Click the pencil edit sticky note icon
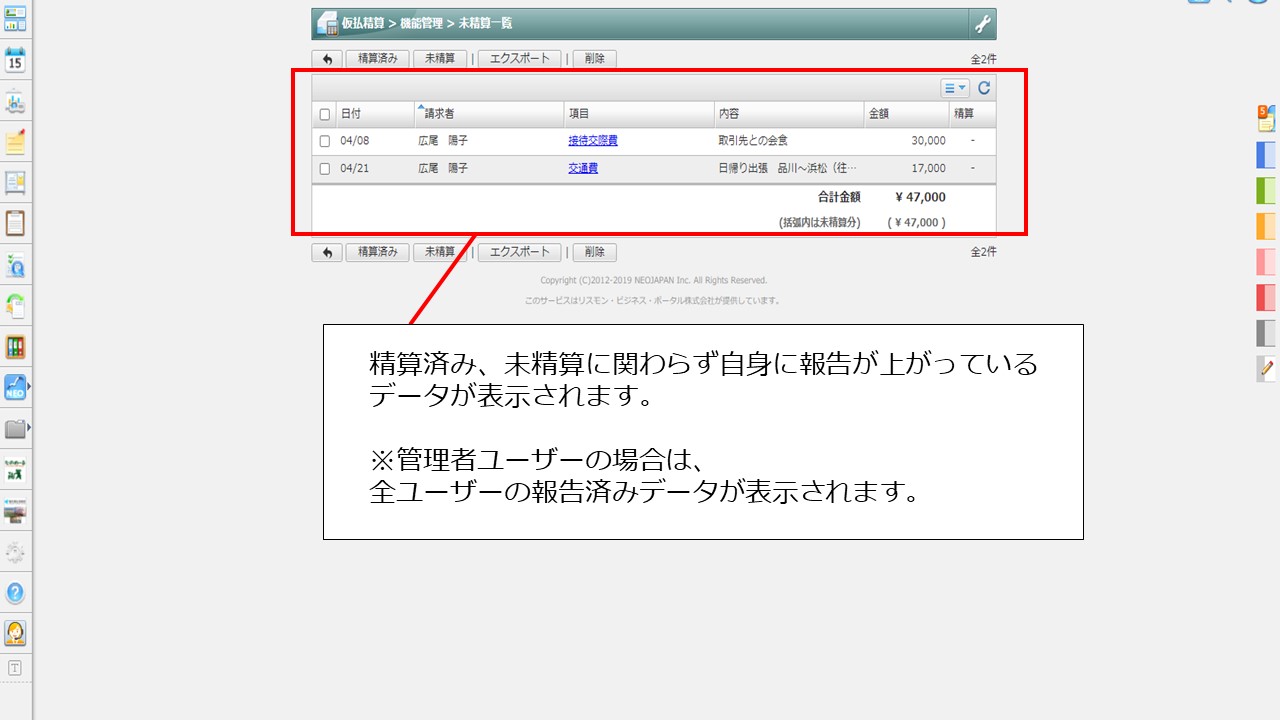This screenshot has height=720, width=1280. tap(1266, 368)
